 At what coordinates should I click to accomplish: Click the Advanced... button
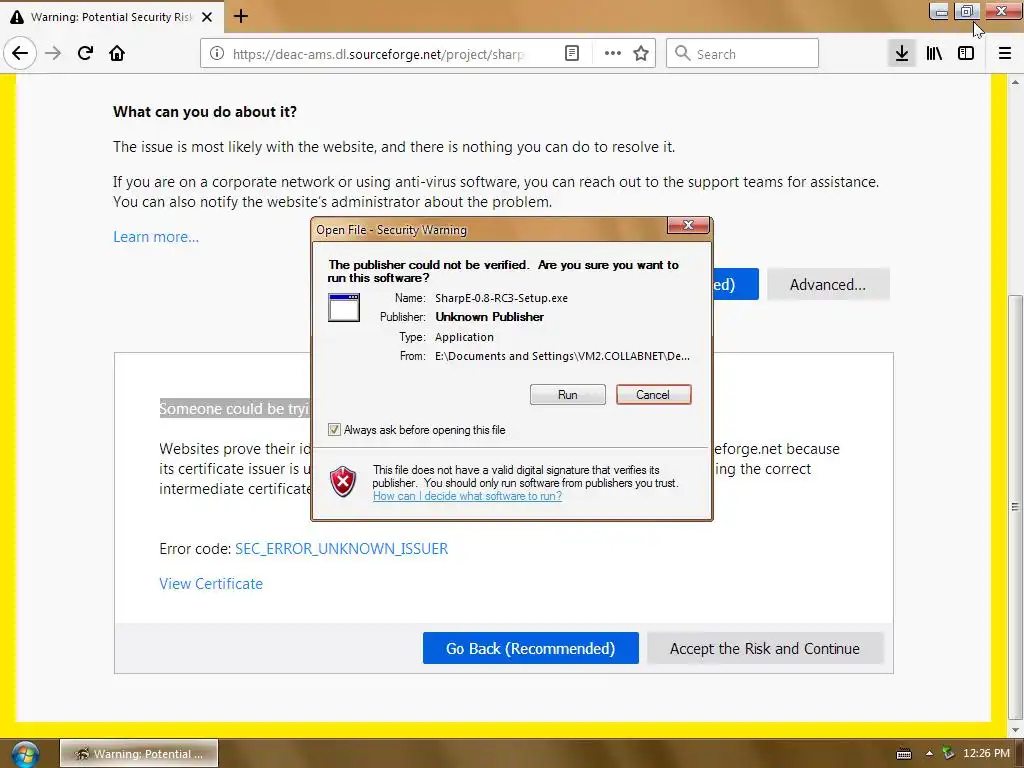[x=827, y=285]
